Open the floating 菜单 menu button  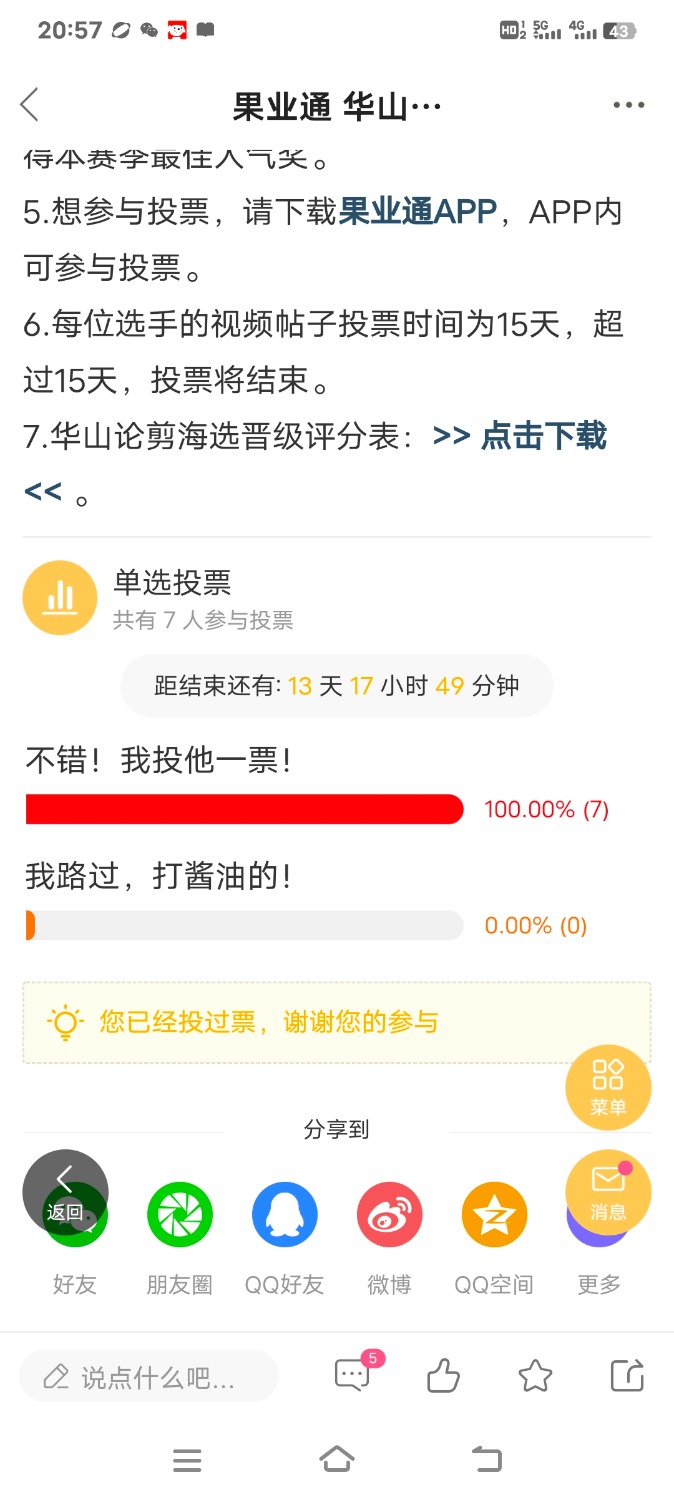608,1087
